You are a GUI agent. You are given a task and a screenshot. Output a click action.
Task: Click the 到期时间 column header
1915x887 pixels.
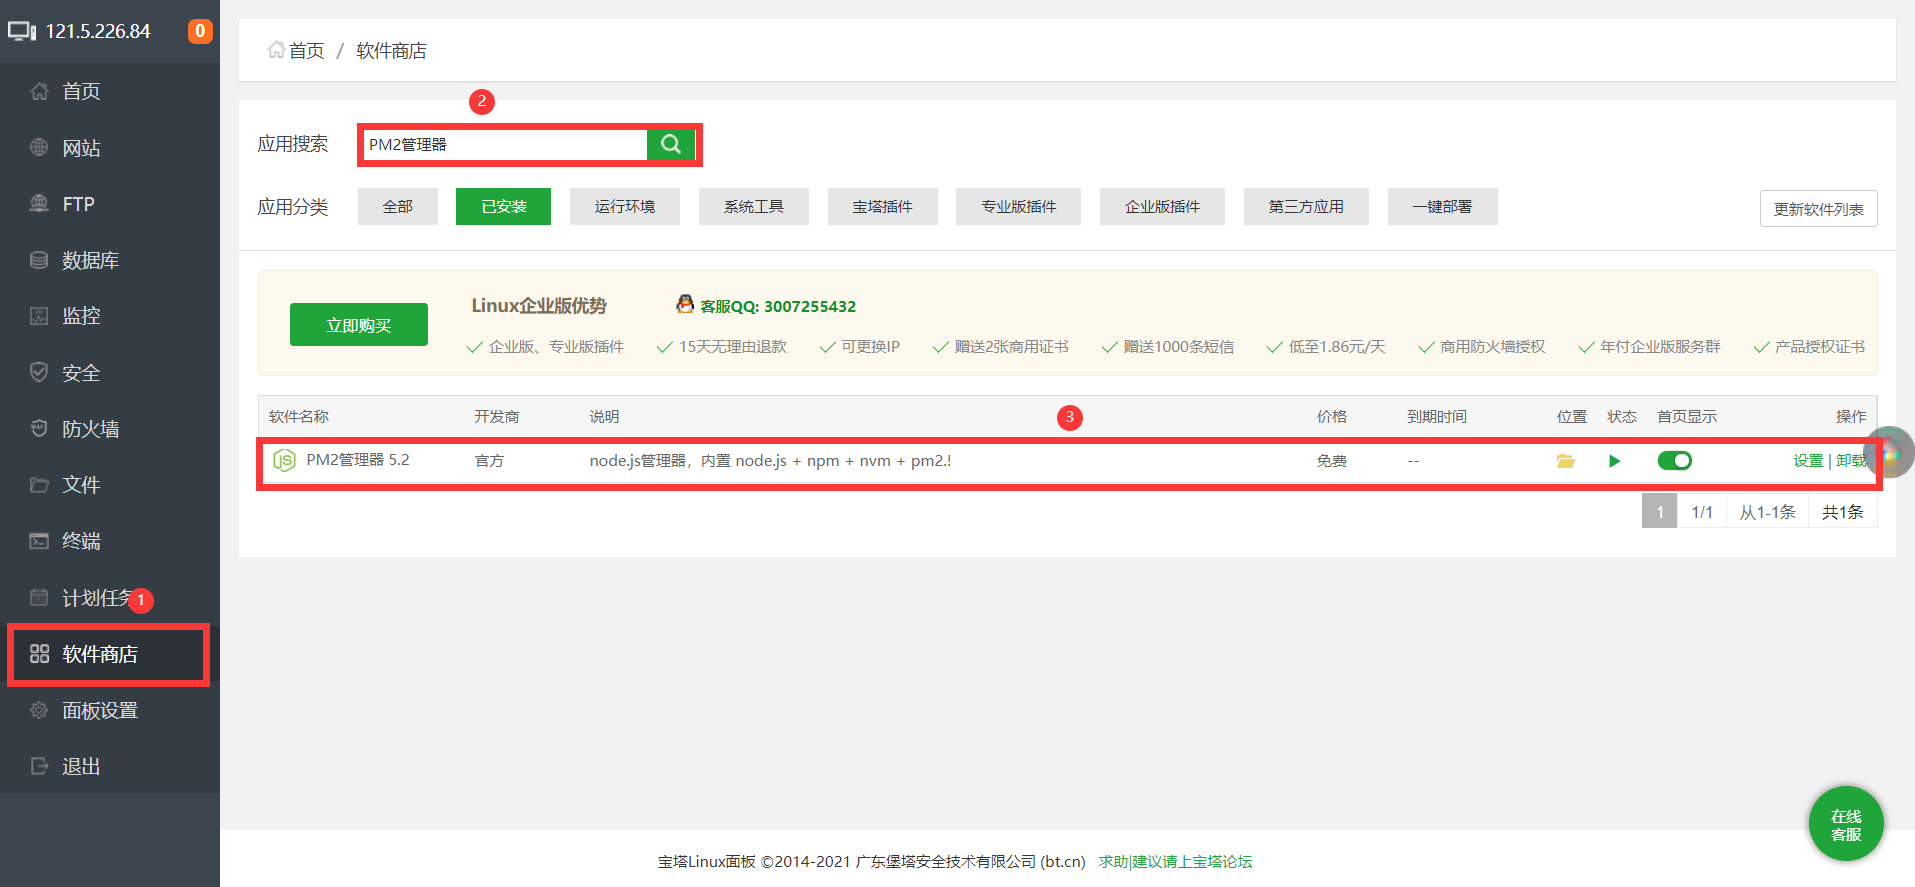[1437, 416]
